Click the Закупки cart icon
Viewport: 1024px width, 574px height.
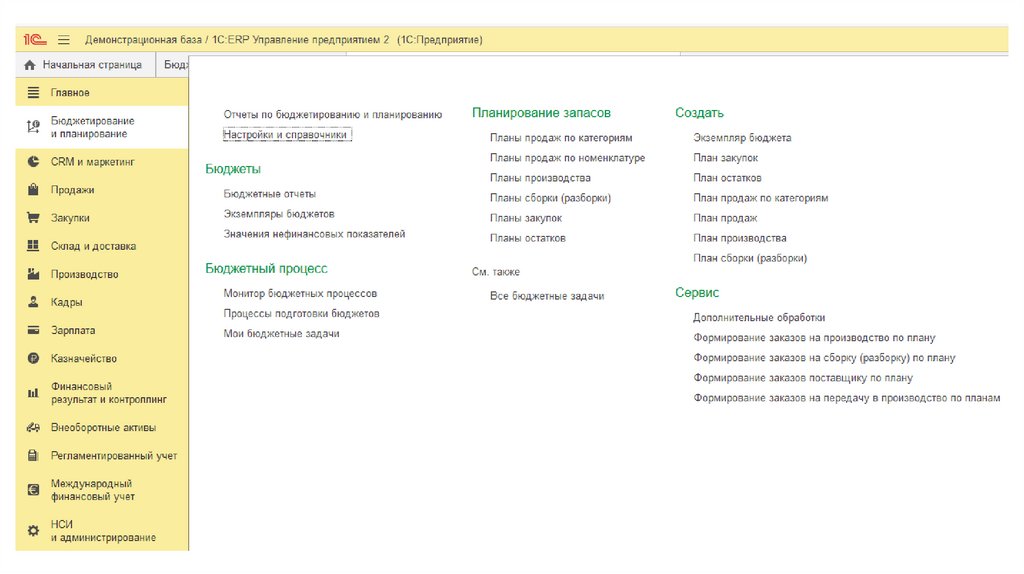click(x=33, y=218)
